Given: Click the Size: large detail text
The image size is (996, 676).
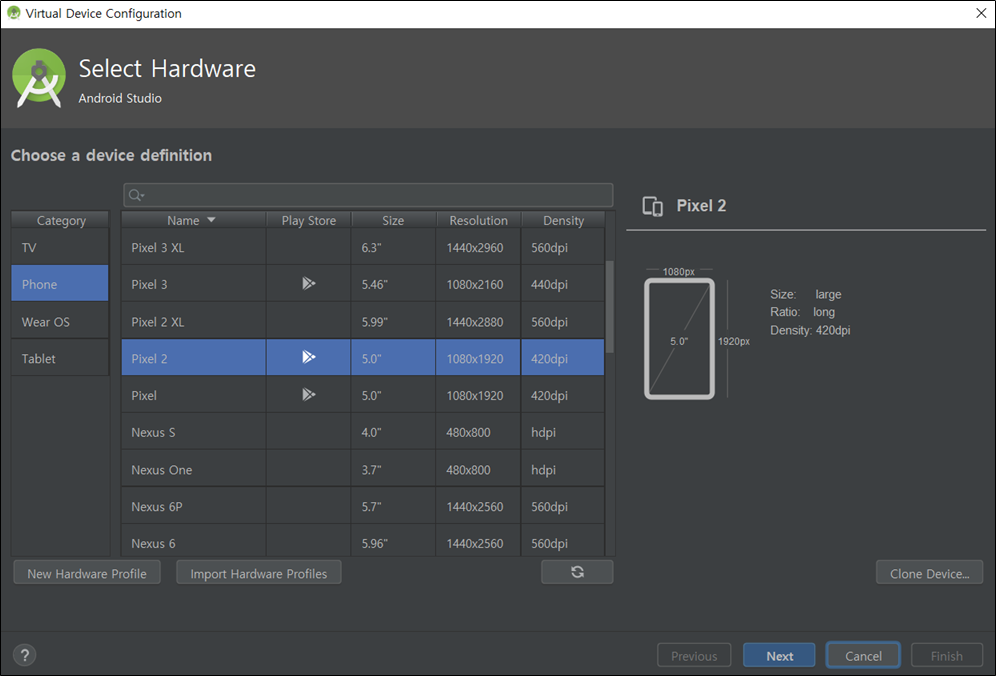Looking at the screenshot, I should (805, 294).
